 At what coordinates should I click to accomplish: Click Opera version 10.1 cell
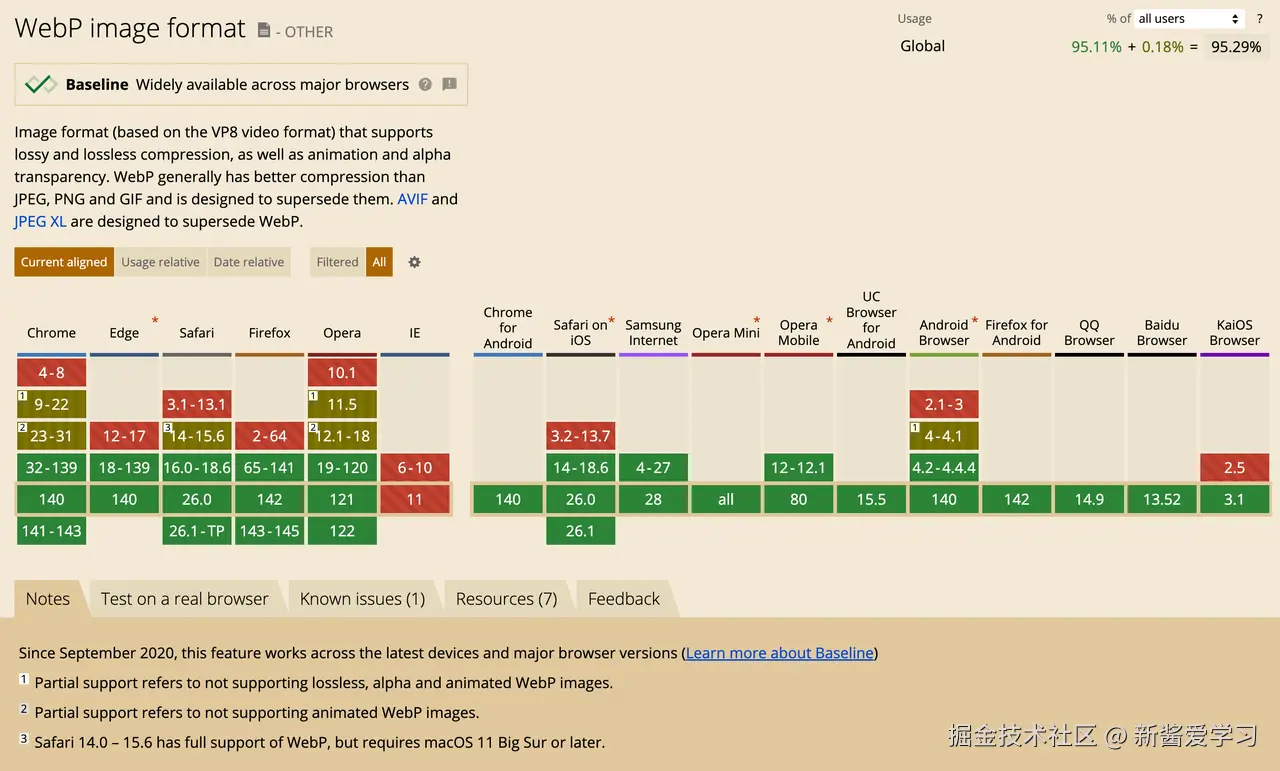pyautogui.click(x=342, y=373)
